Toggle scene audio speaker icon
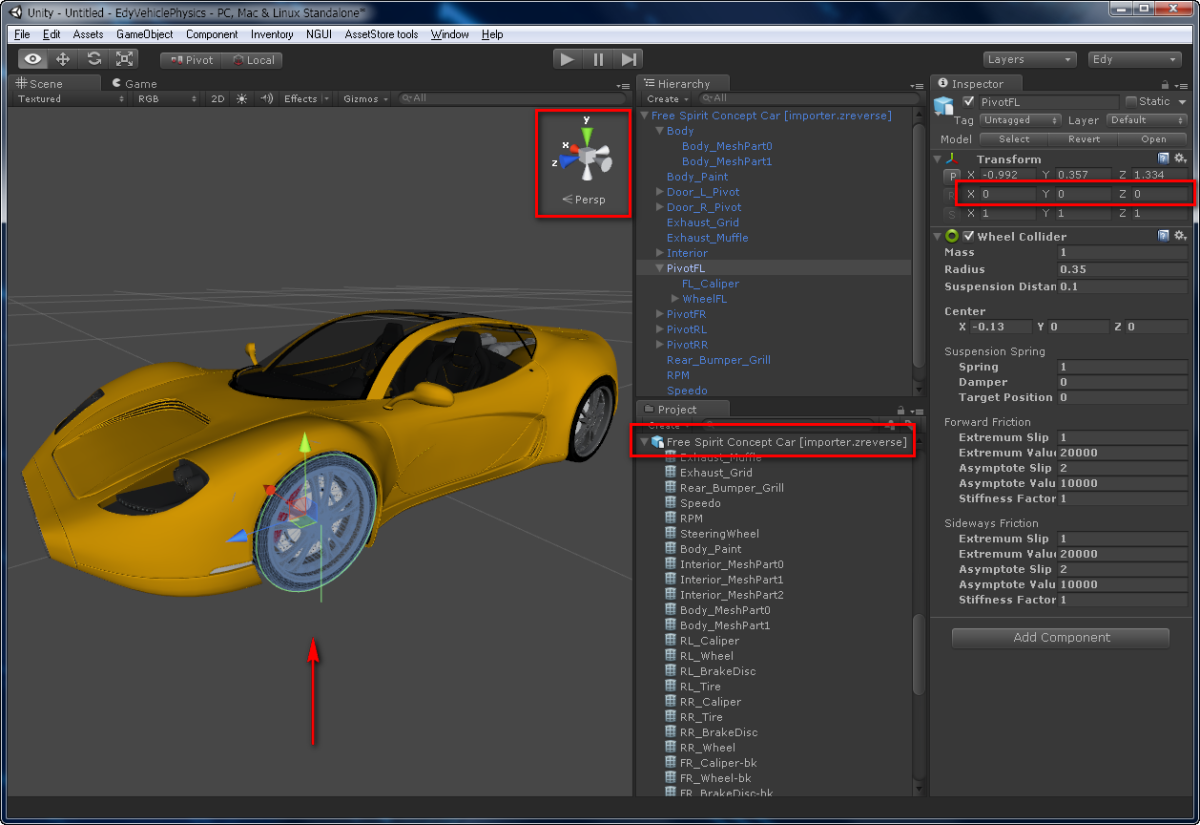The height and width of the screenshot is (825, 1200). [x=267, y=99]
